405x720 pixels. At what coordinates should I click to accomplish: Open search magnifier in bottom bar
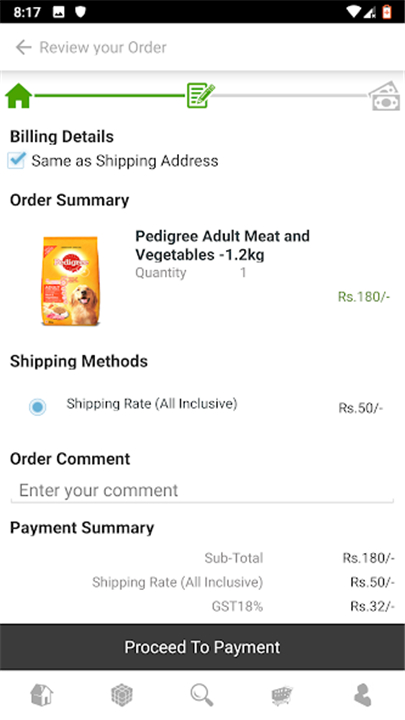pyautogui.click(x=202, y=694)
